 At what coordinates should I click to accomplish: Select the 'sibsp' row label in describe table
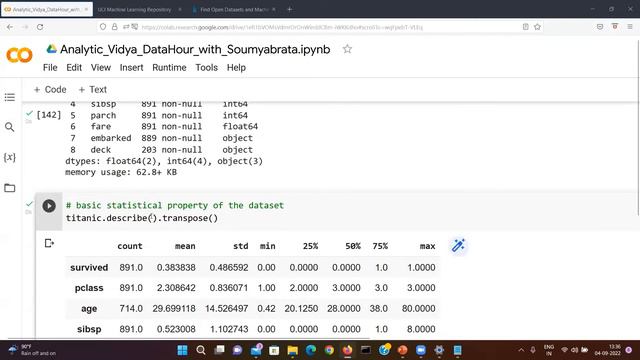(89, 329)
